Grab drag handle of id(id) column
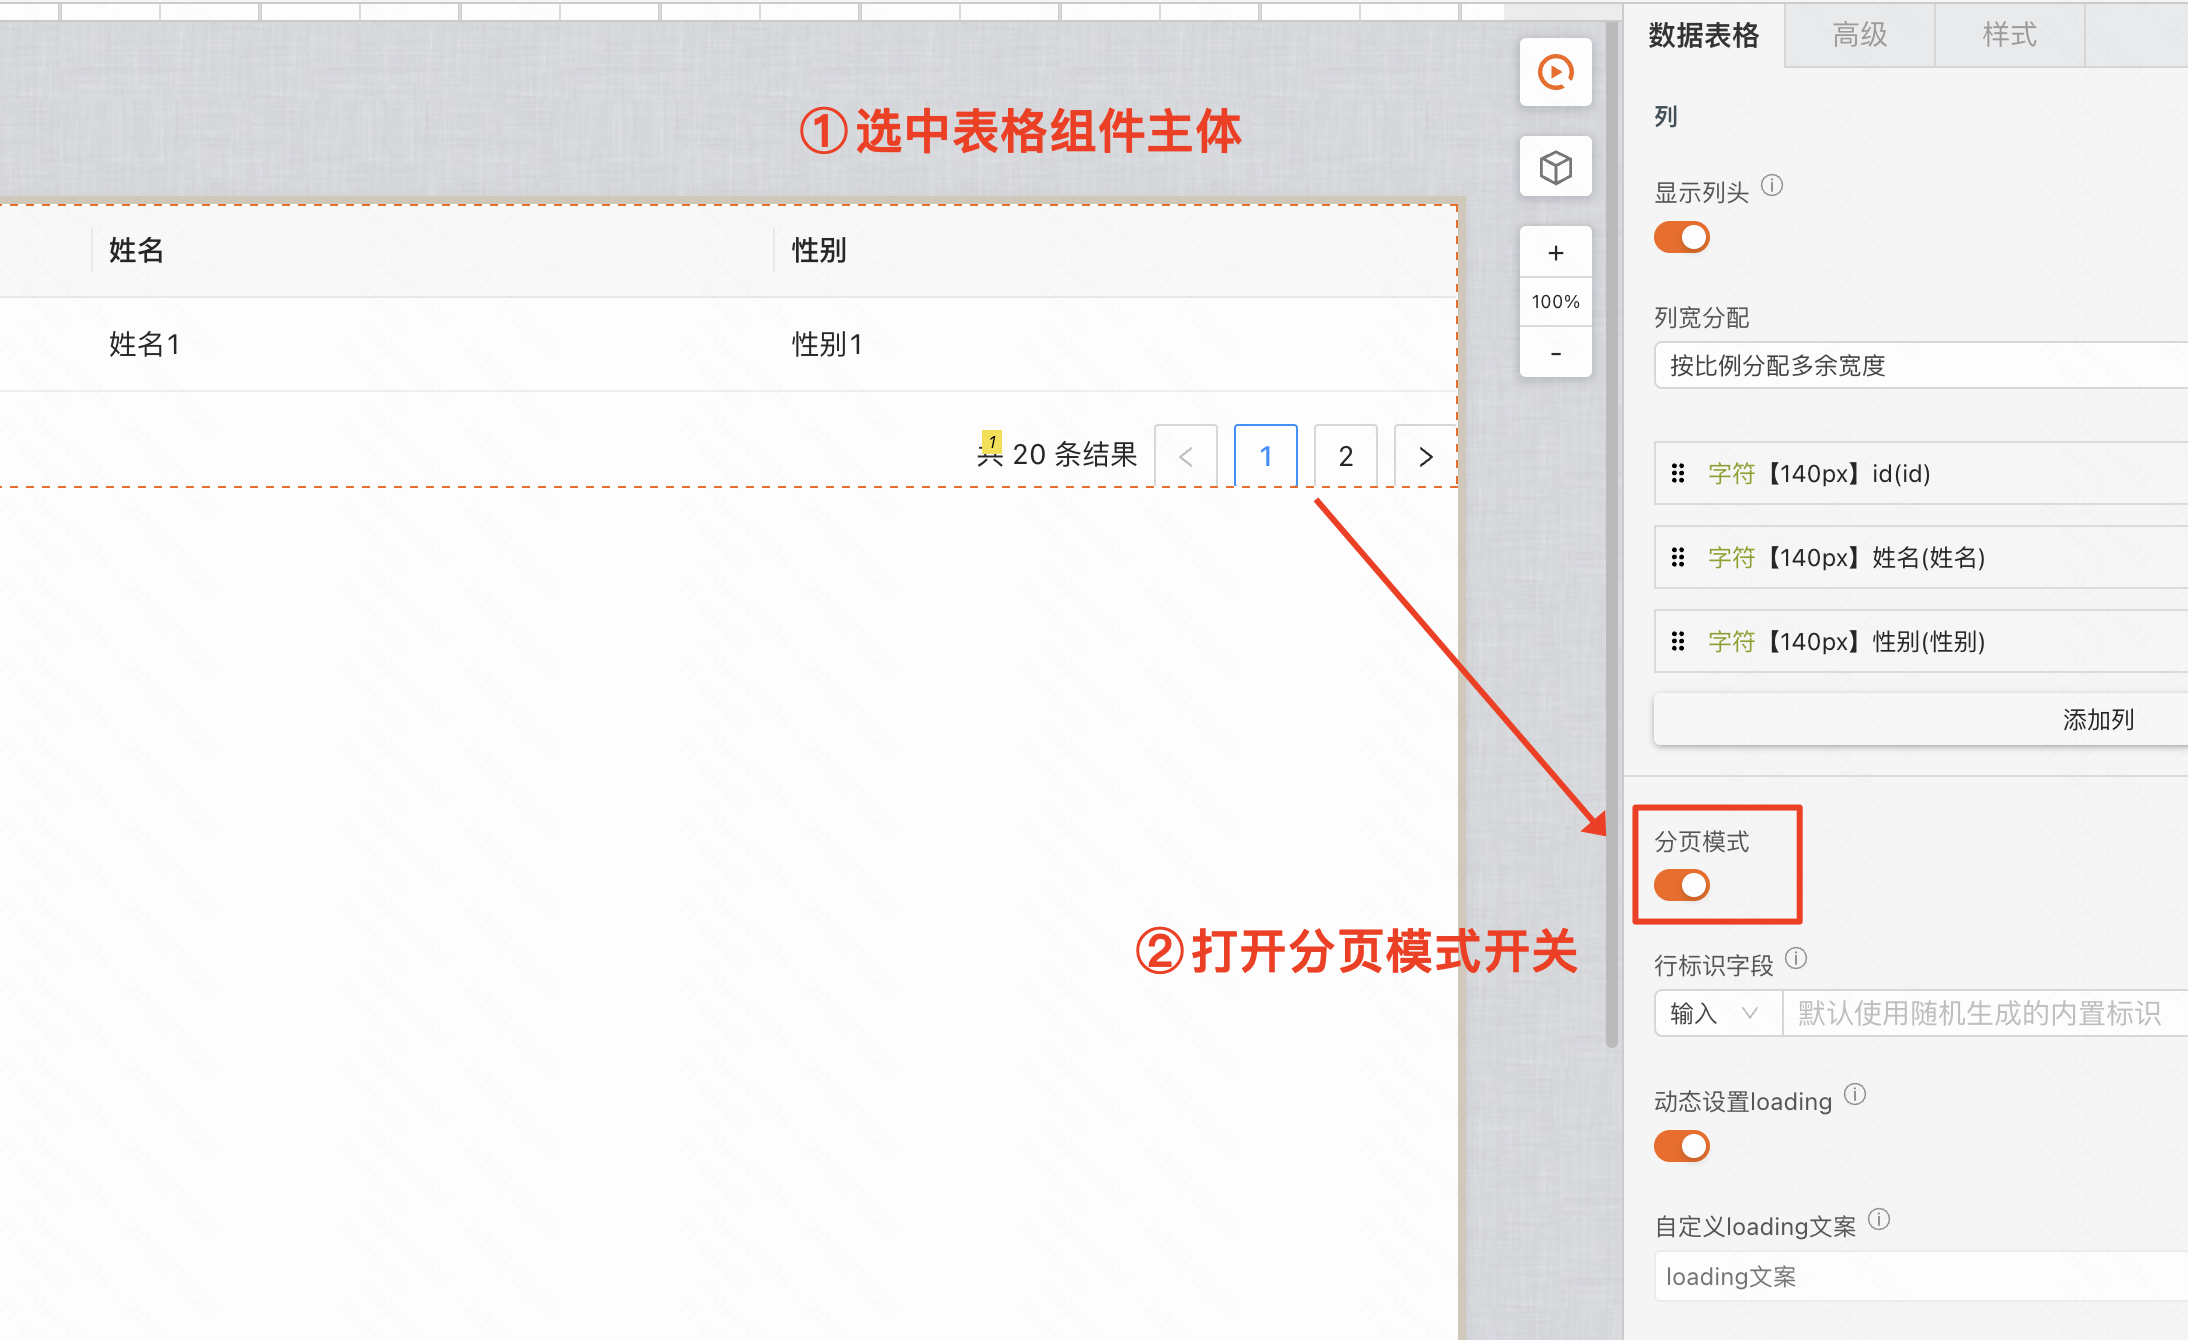 pos(1678,473)
